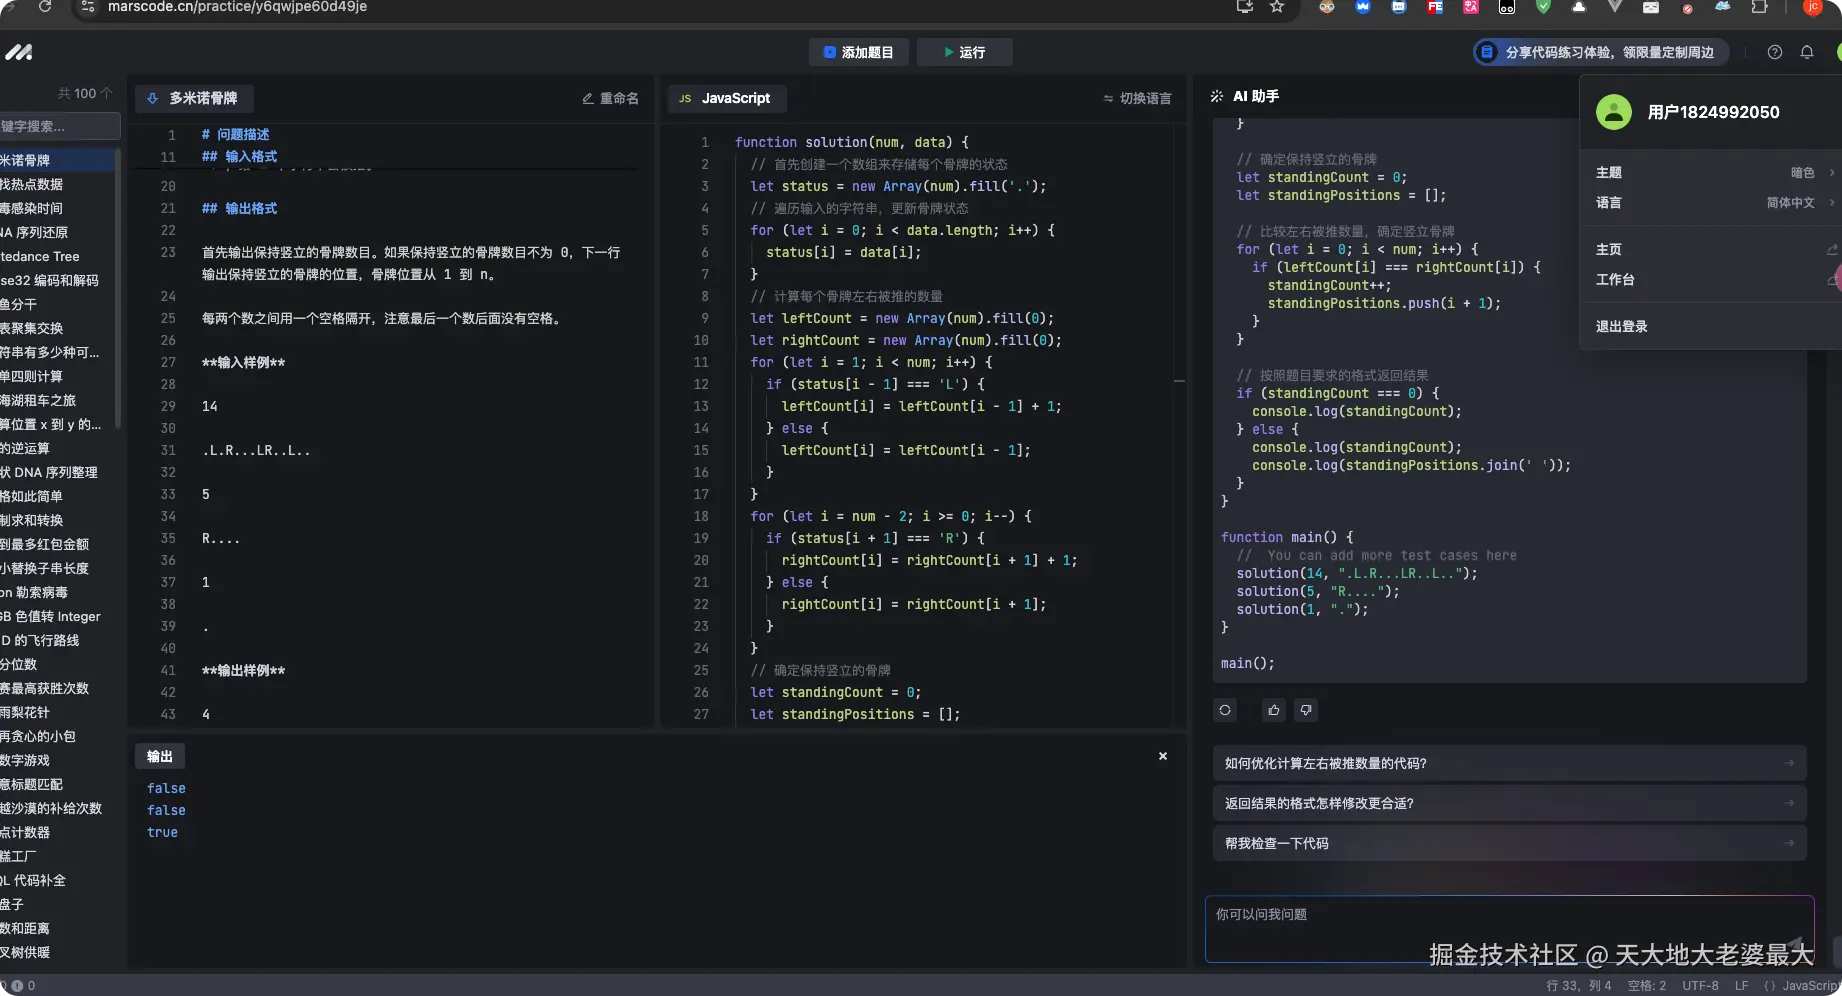The width and height of the screenshot is (1842, 996).
Task: Open the help question mark icon
Action: 1774,52
